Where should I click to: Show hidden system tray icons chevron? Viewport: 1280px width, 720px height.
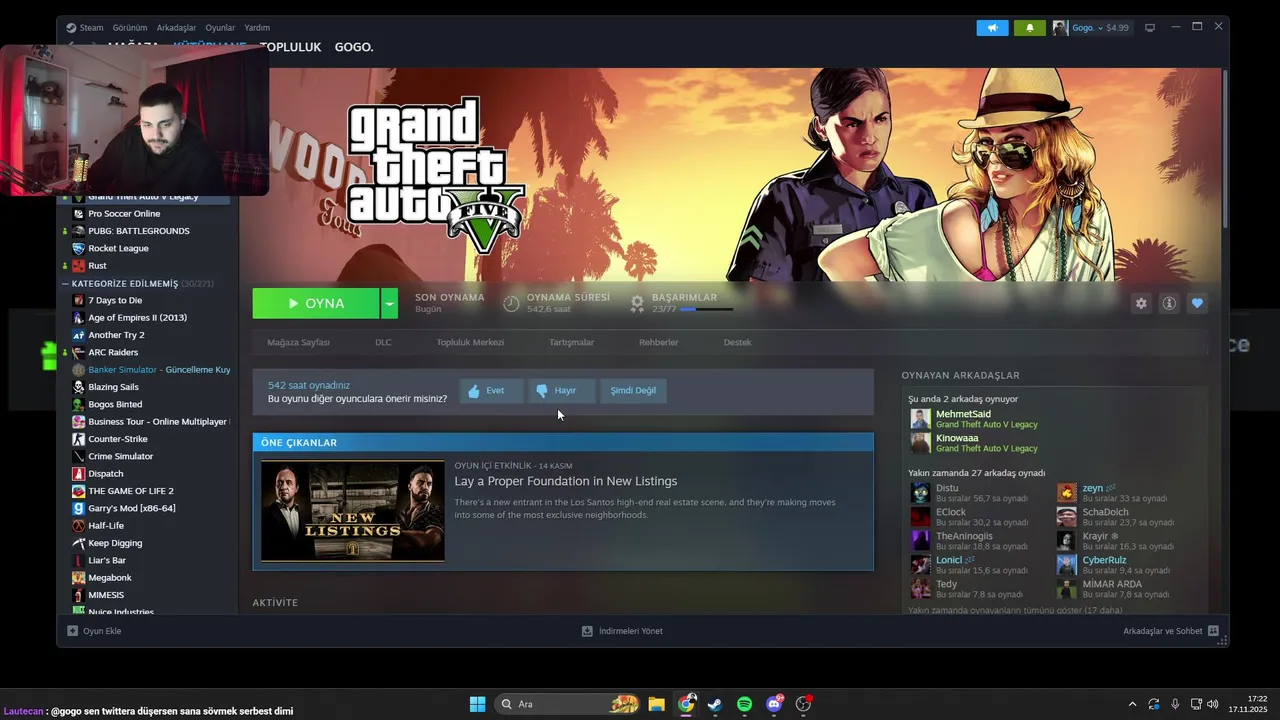click(x=1132, y=704)
